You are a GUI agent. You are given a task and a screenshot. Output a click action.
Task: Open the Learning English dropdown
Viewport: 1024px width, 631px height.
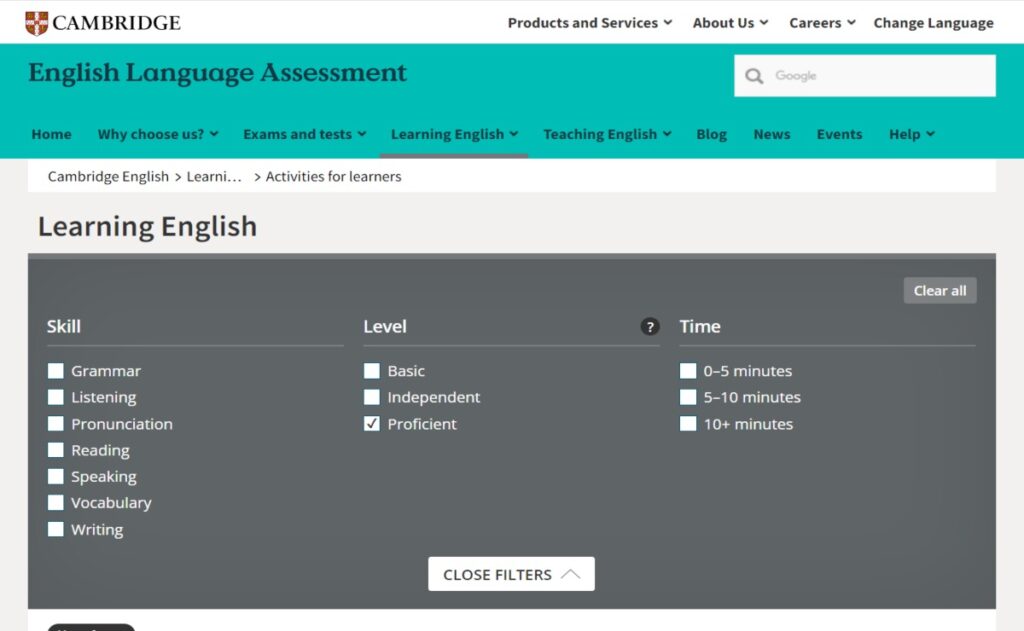tap(455, 134)
